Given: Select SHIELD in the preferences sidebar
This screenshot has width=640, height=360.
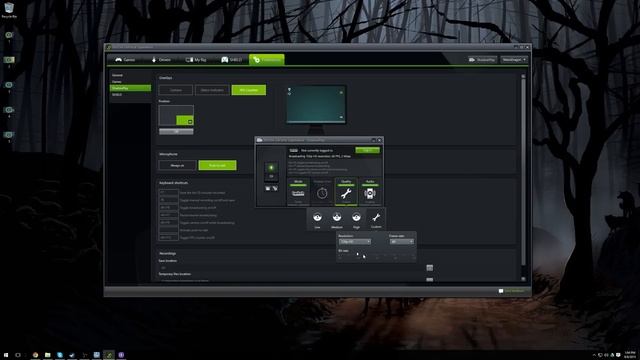Looking at the screenshot, I should pyautogui.click(x=130, y=94).
